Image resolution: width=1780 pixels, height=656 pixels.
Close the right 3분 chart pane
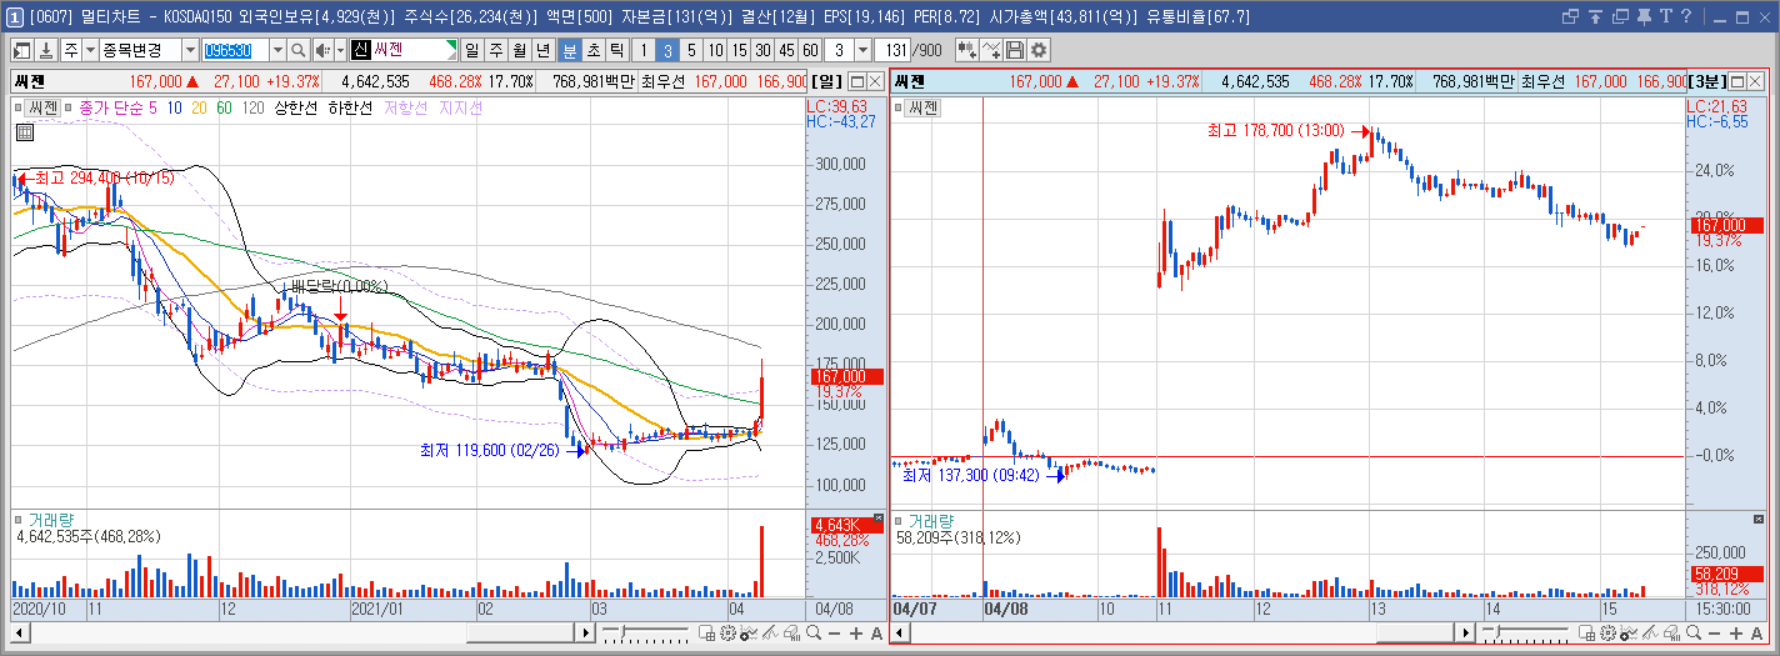point(1756,82)
